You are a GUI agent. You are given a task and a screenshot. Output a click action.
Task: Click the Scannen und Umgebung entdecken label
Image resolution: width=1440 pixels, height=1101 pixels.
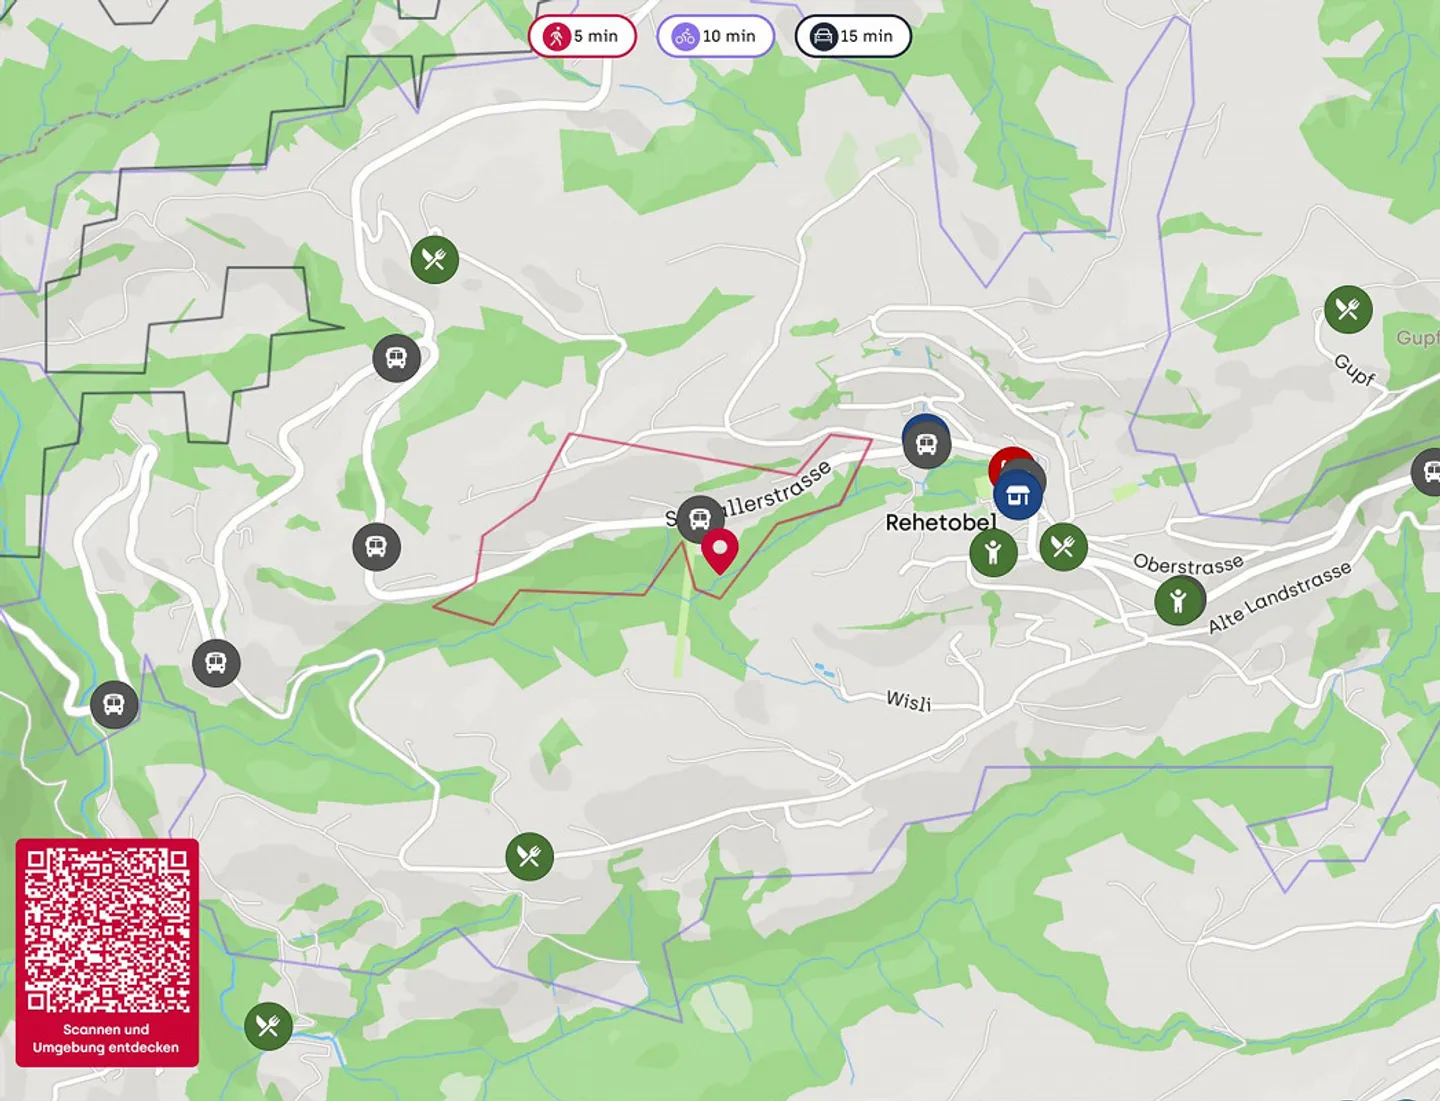click(x=106, y=1038)
